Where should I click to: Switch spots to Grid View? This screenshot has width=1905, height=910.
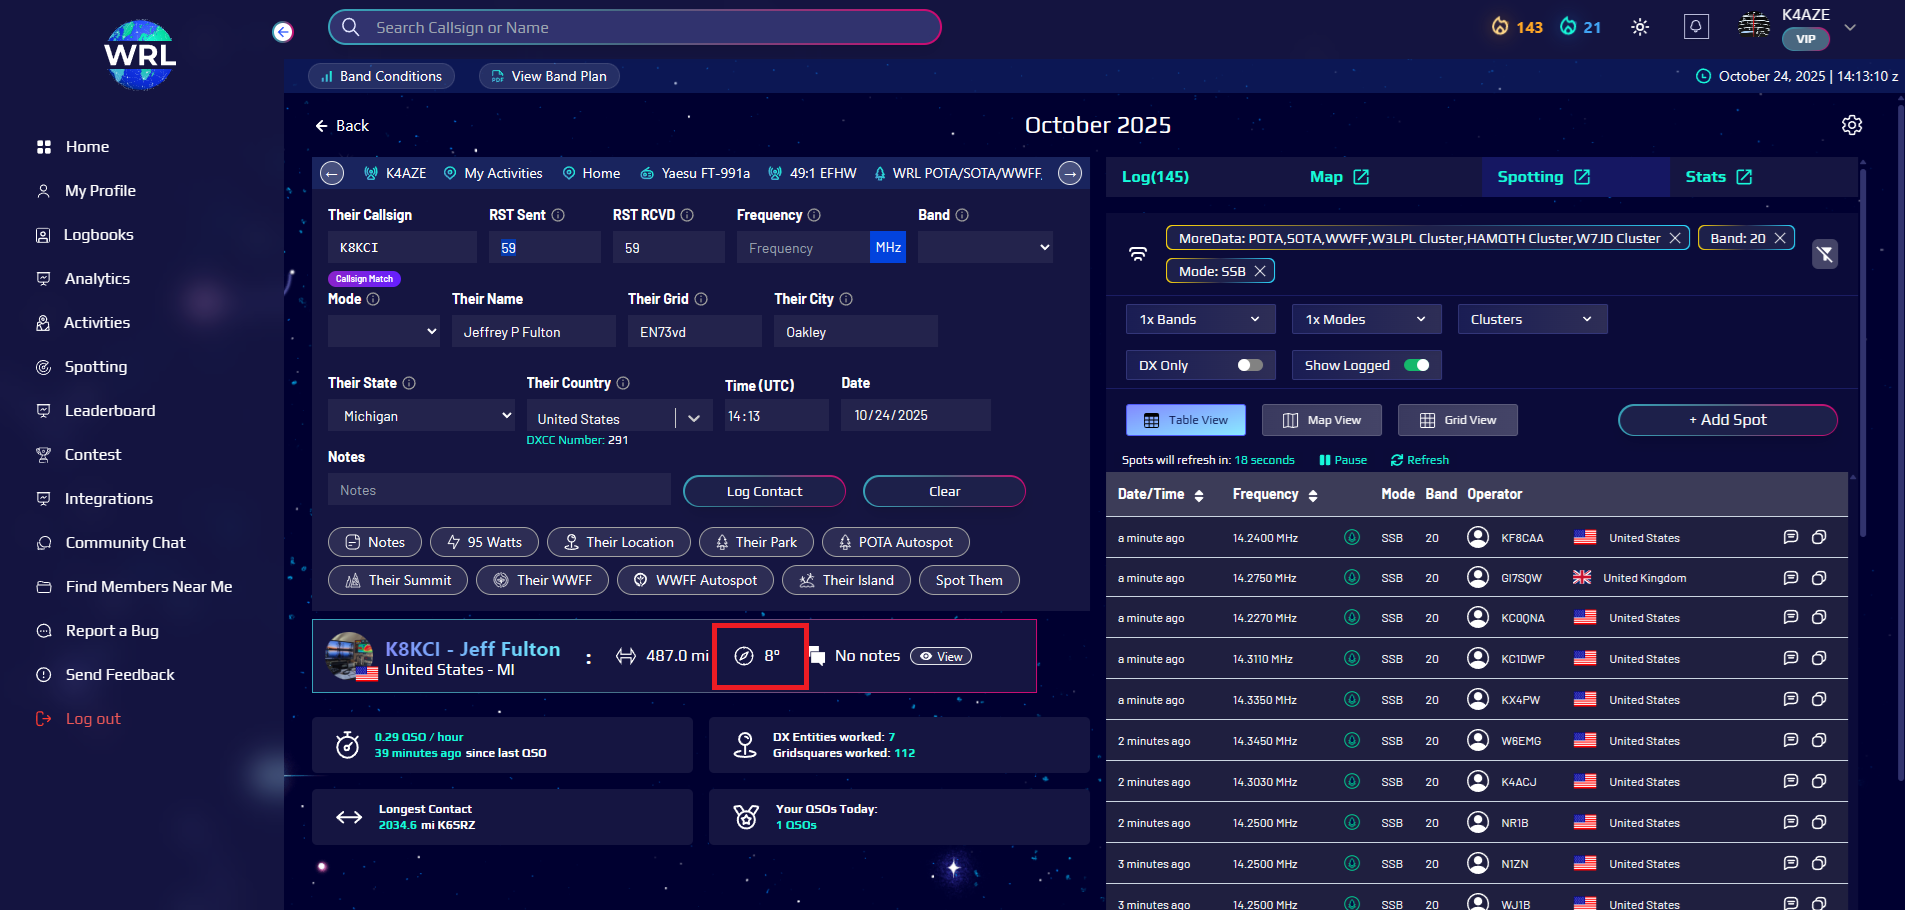tap(1458, 420)
